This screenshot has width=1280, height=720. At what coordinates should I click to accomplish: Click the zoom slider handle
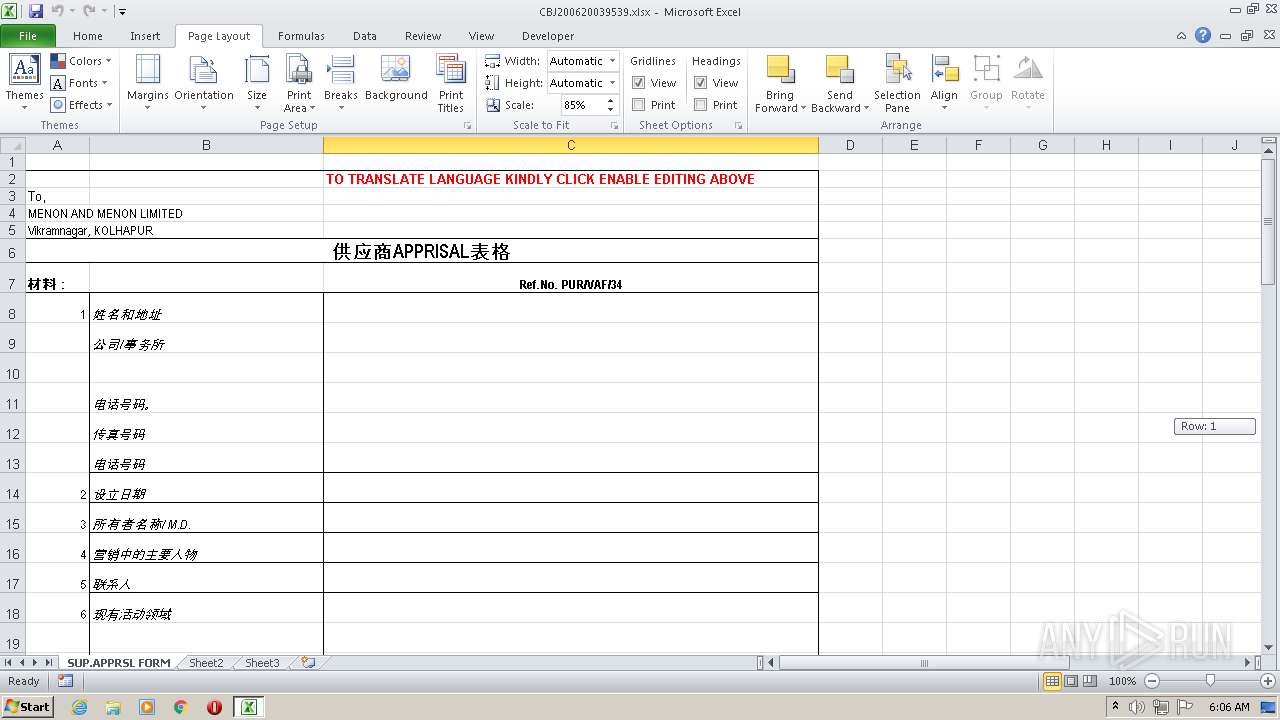click(1210, 681)
